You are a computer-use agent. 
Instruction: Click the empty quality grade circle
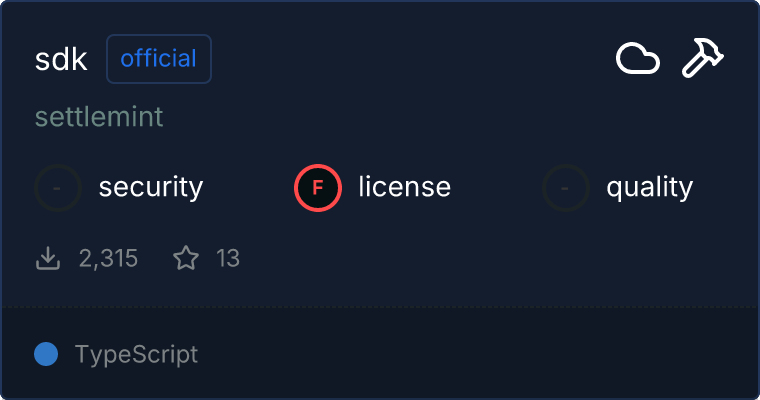[x=566, y=187]
